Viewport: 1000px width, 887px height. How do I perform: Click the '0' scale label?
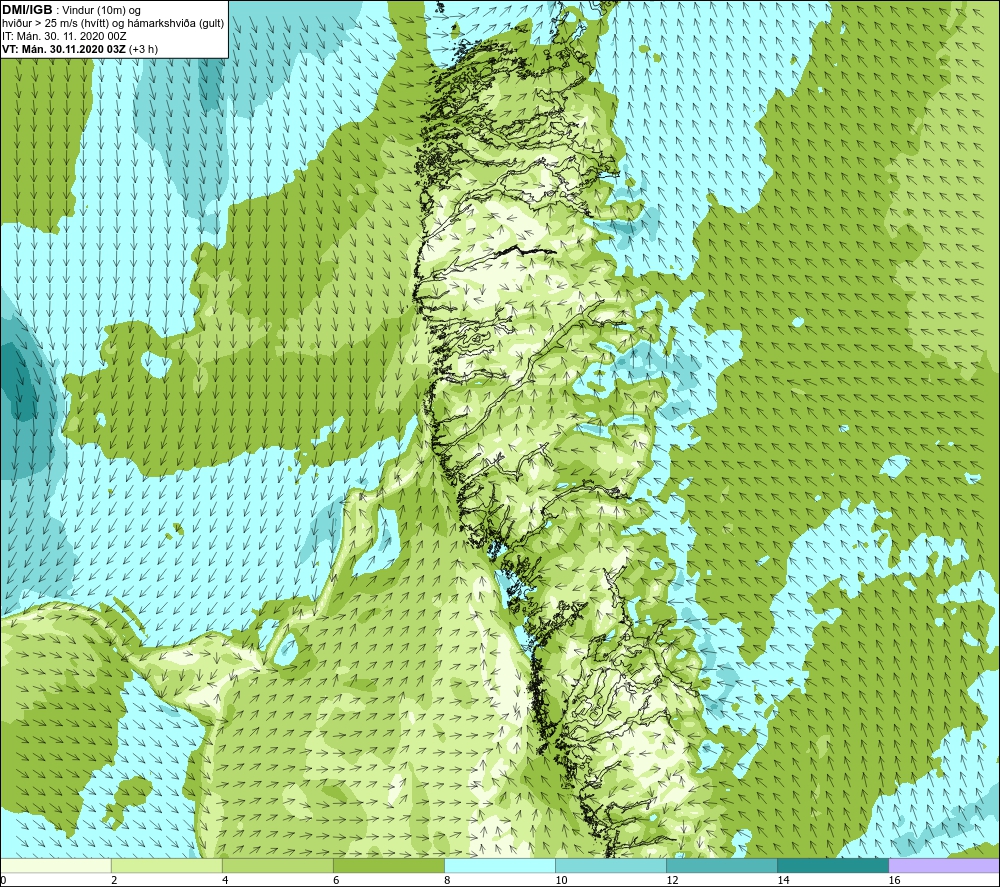coord(3,881)
